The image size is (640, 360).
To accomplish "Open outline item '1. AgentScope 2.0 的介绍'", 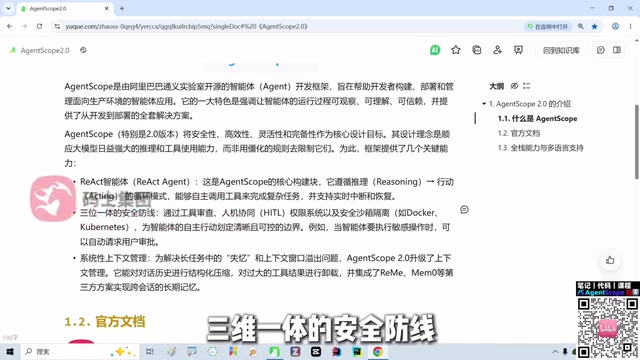I will point(530,104).
